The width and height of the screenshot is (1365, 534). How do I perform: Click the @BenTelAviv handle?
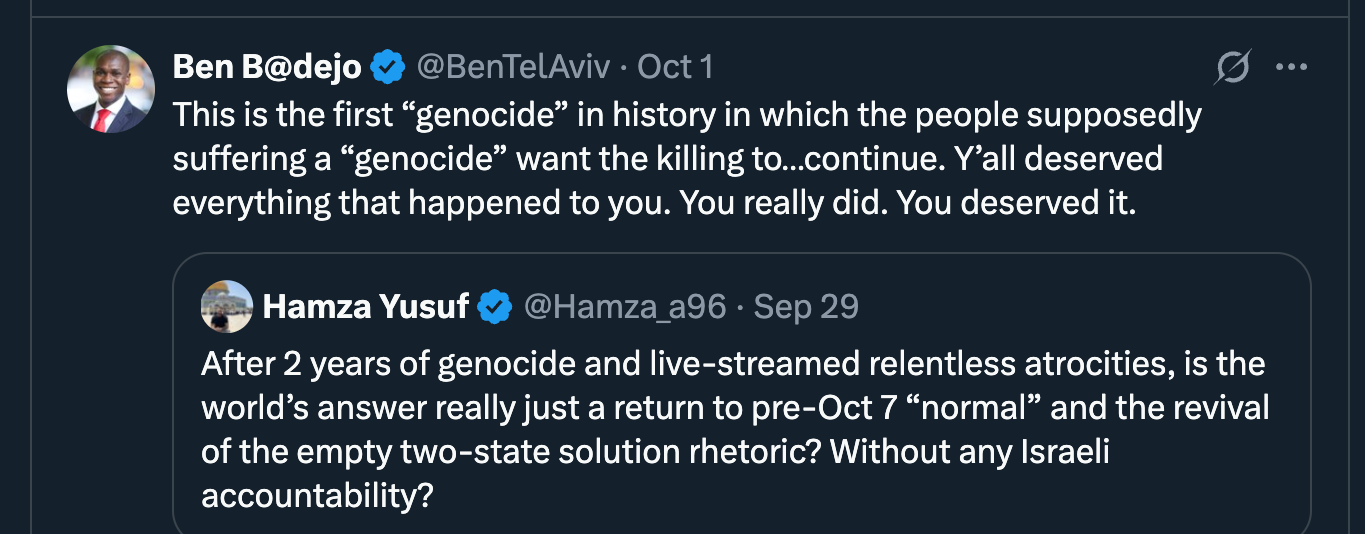tap(513, 68)
